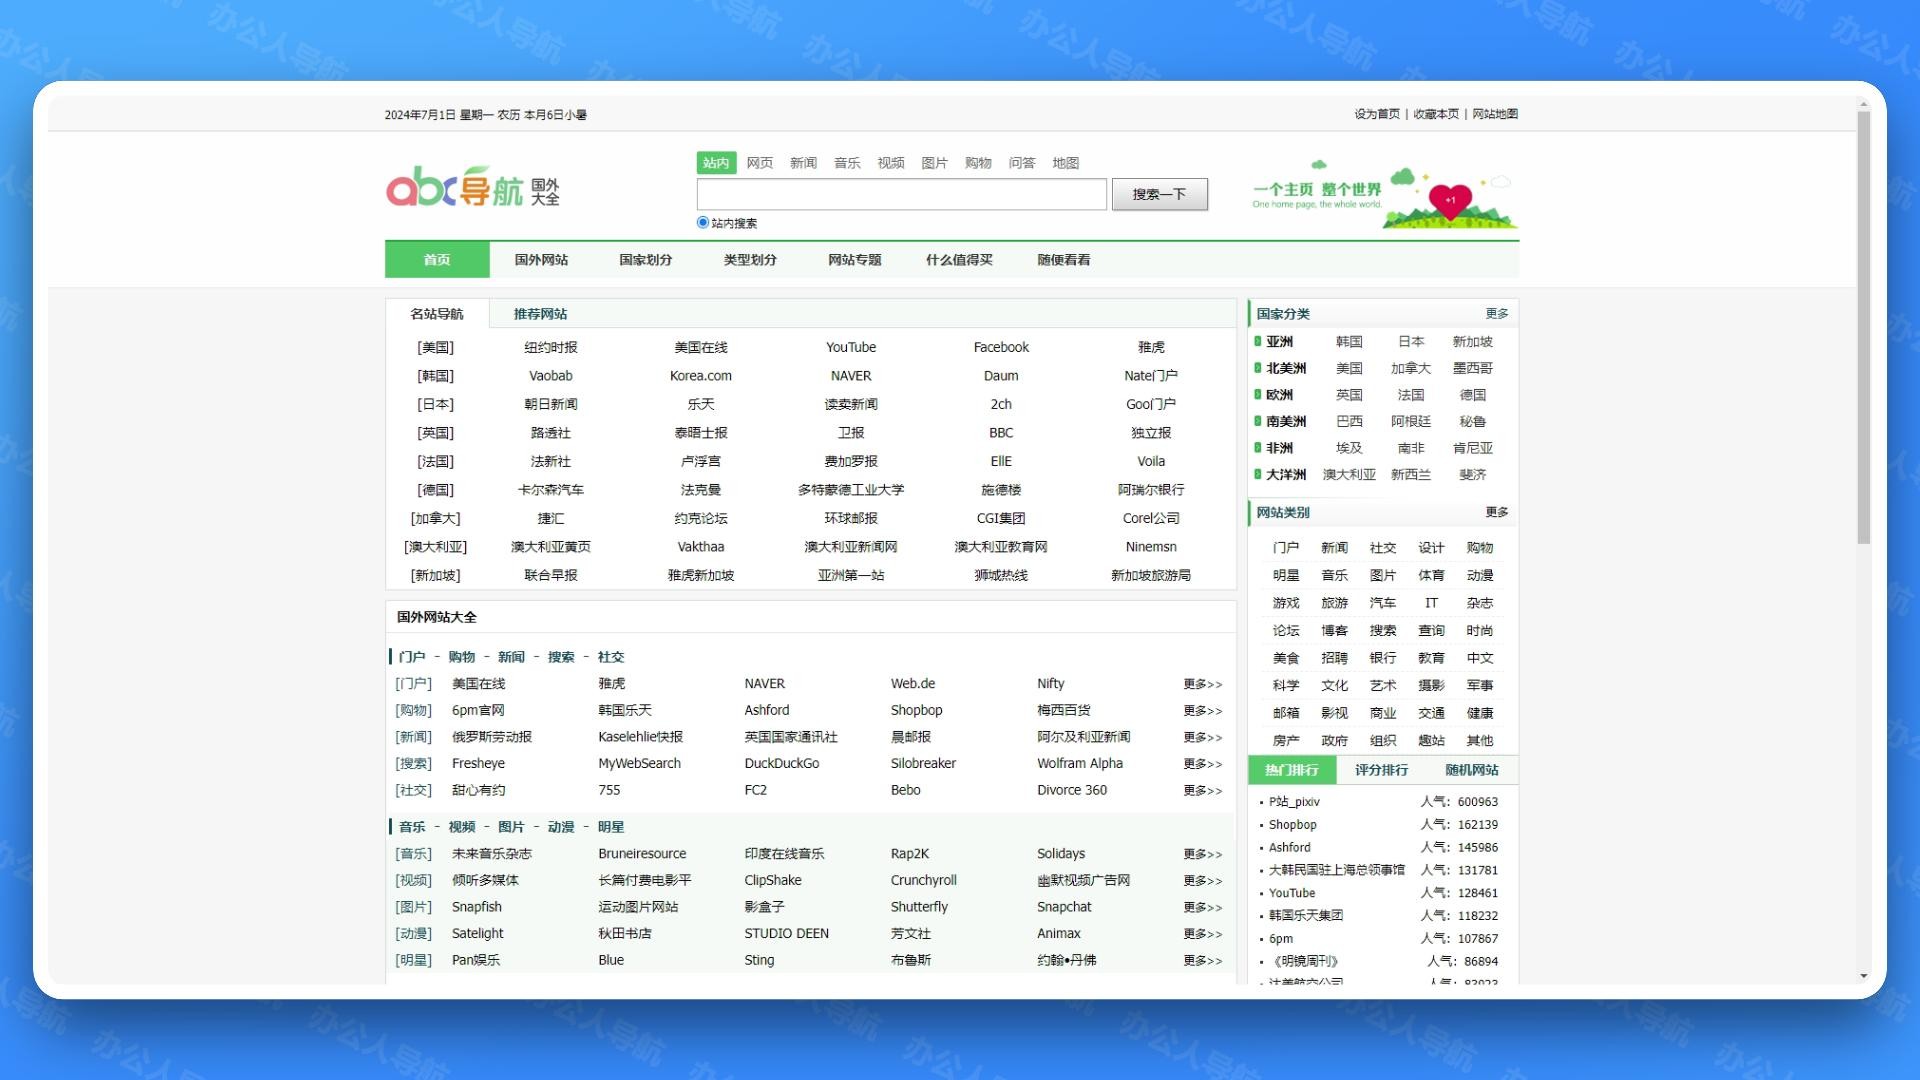This screenshot has height=1080, width=1920.
Task: Click the green icon beside 非洲
Action: click(1258, 448)
